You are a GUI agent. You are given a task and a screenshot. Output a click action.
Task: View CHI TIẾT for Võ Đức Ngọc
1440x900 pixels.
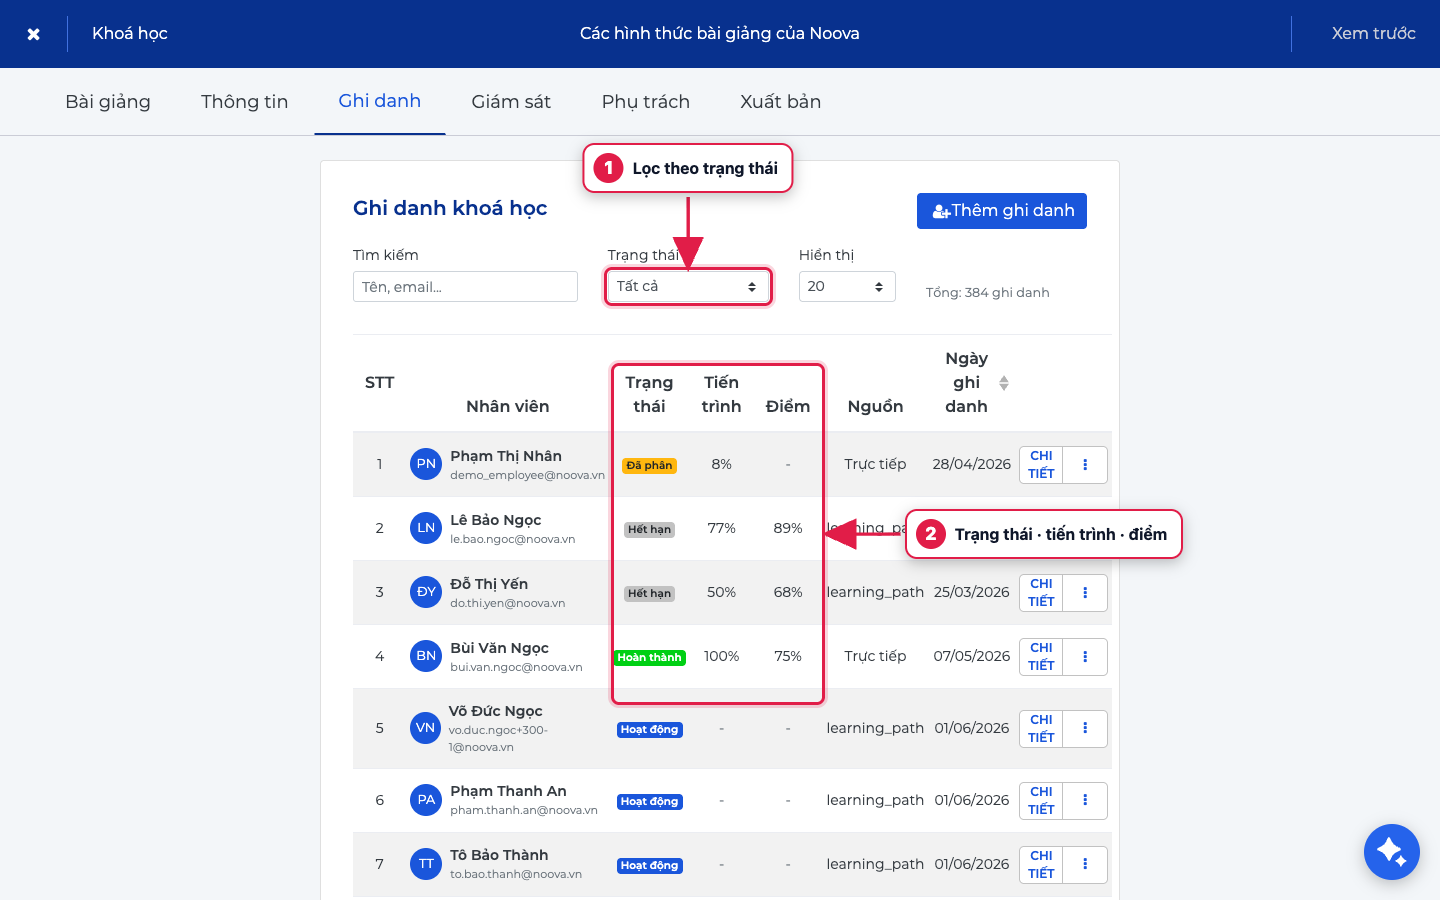pos(1041,729)
